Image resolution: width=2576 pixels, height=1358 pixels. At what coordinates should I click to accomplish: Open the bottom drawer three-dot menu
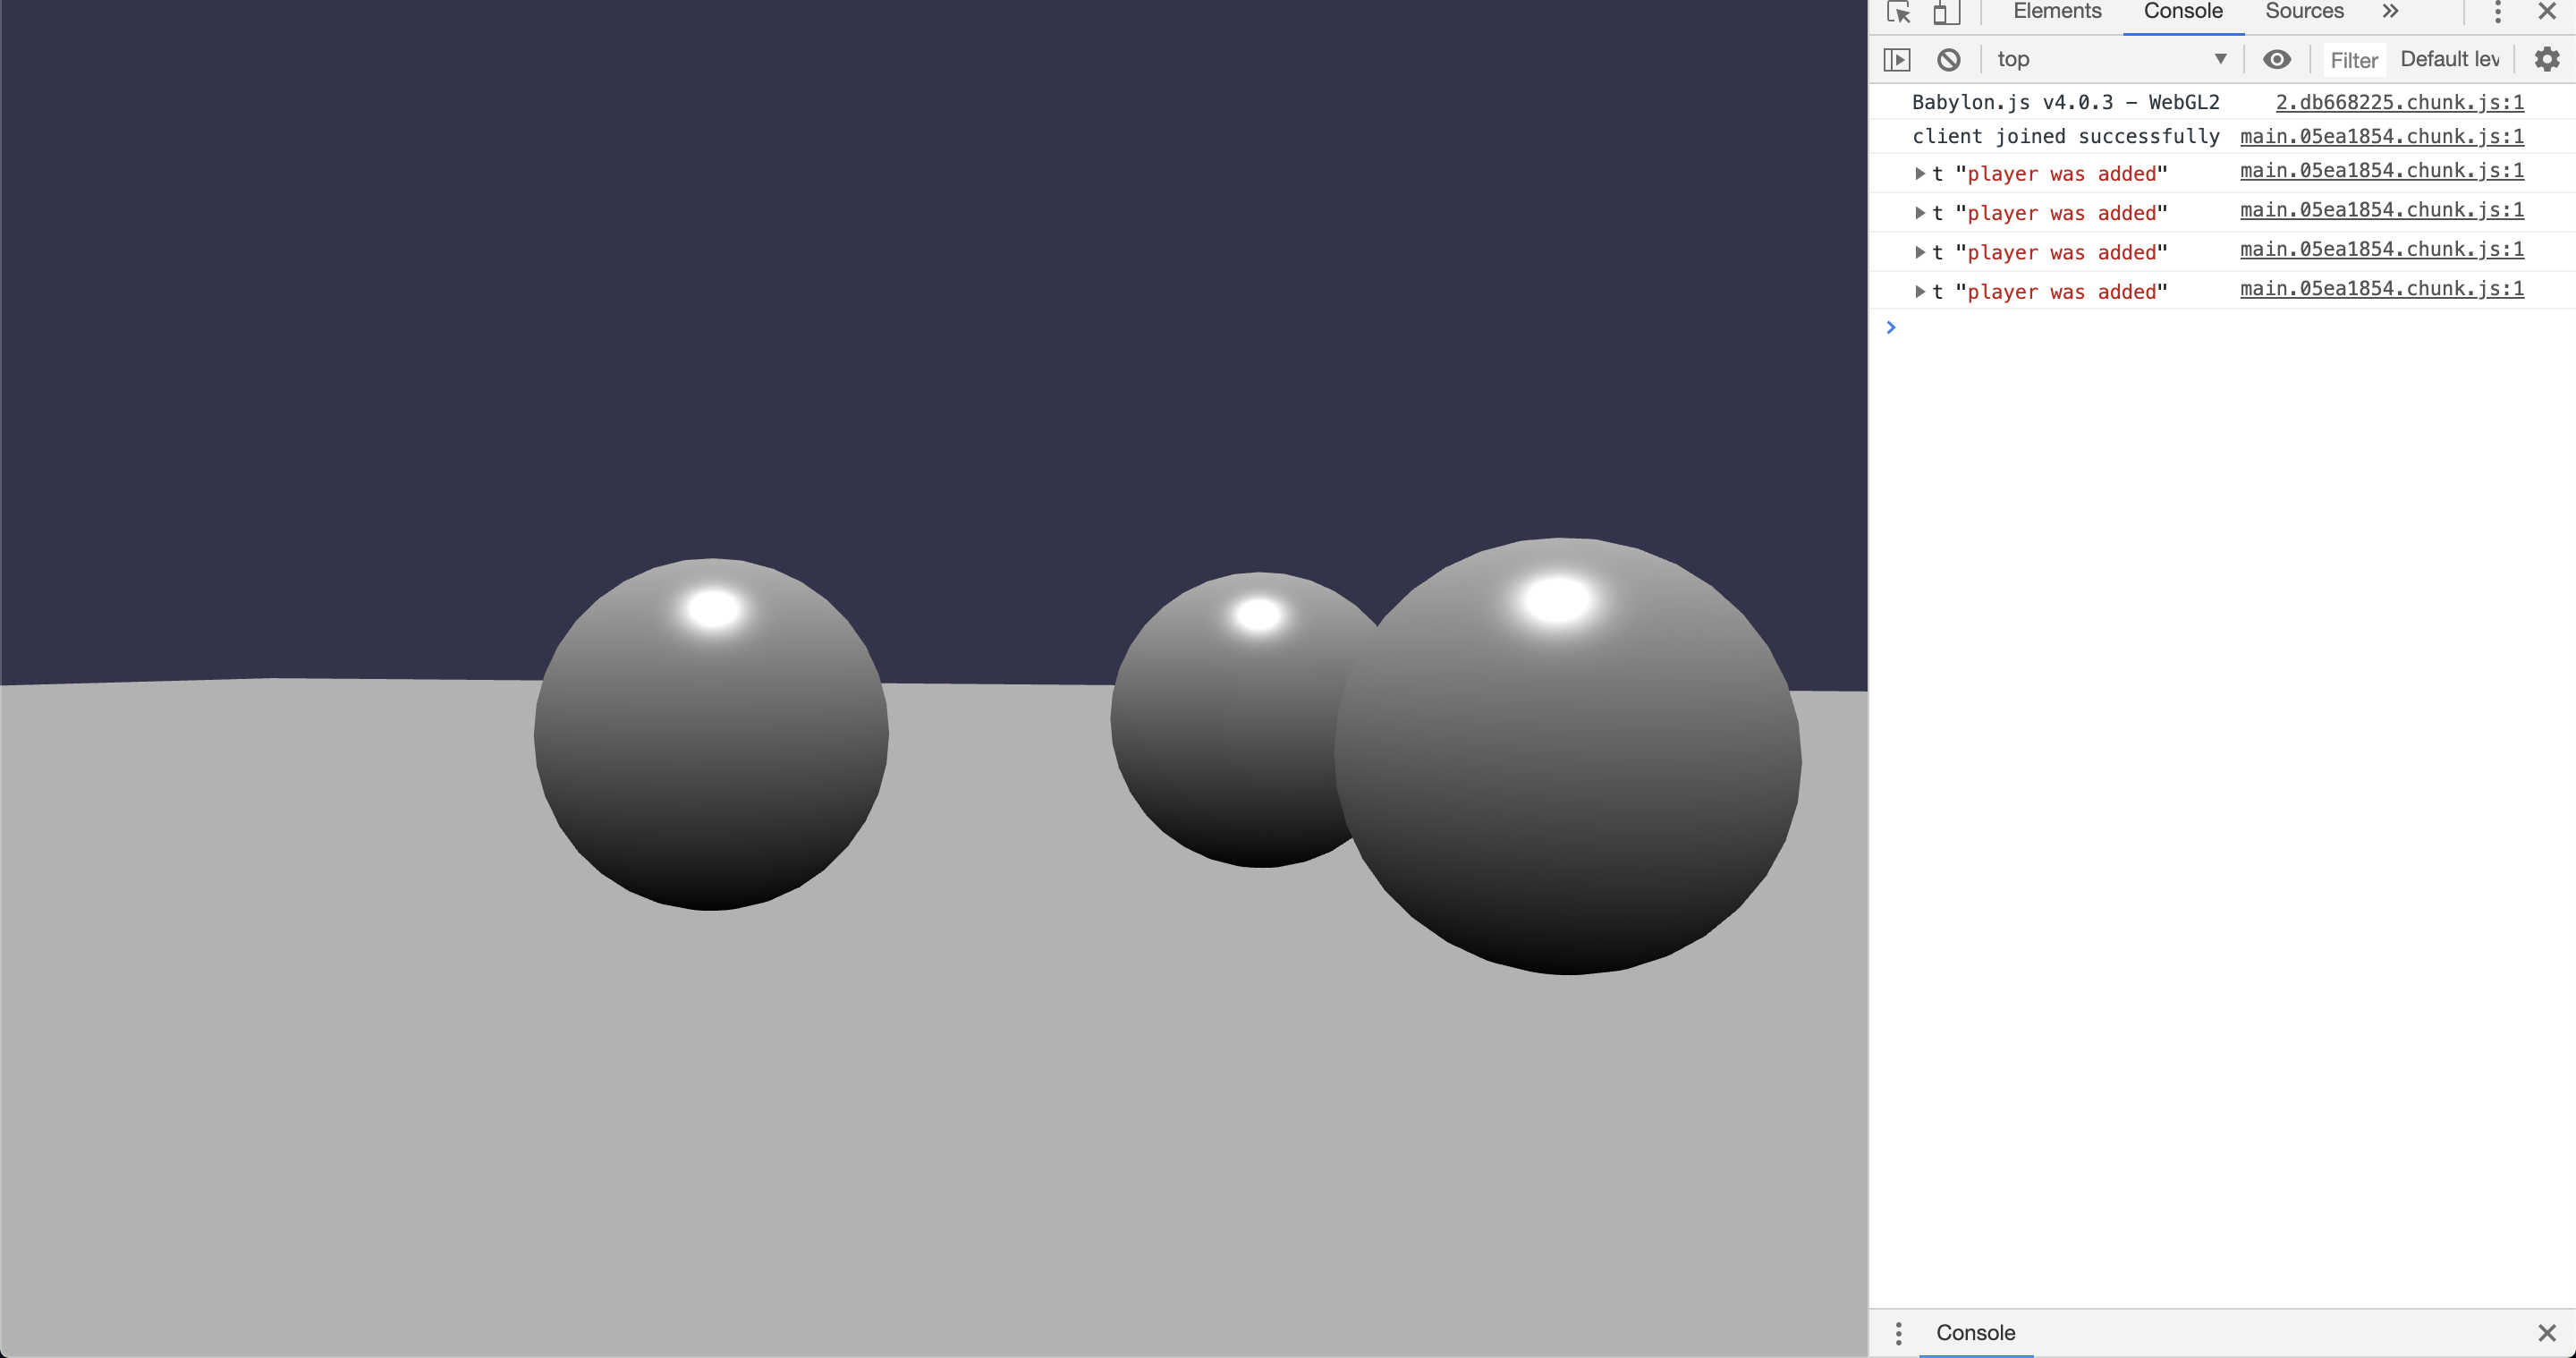1898,1332
